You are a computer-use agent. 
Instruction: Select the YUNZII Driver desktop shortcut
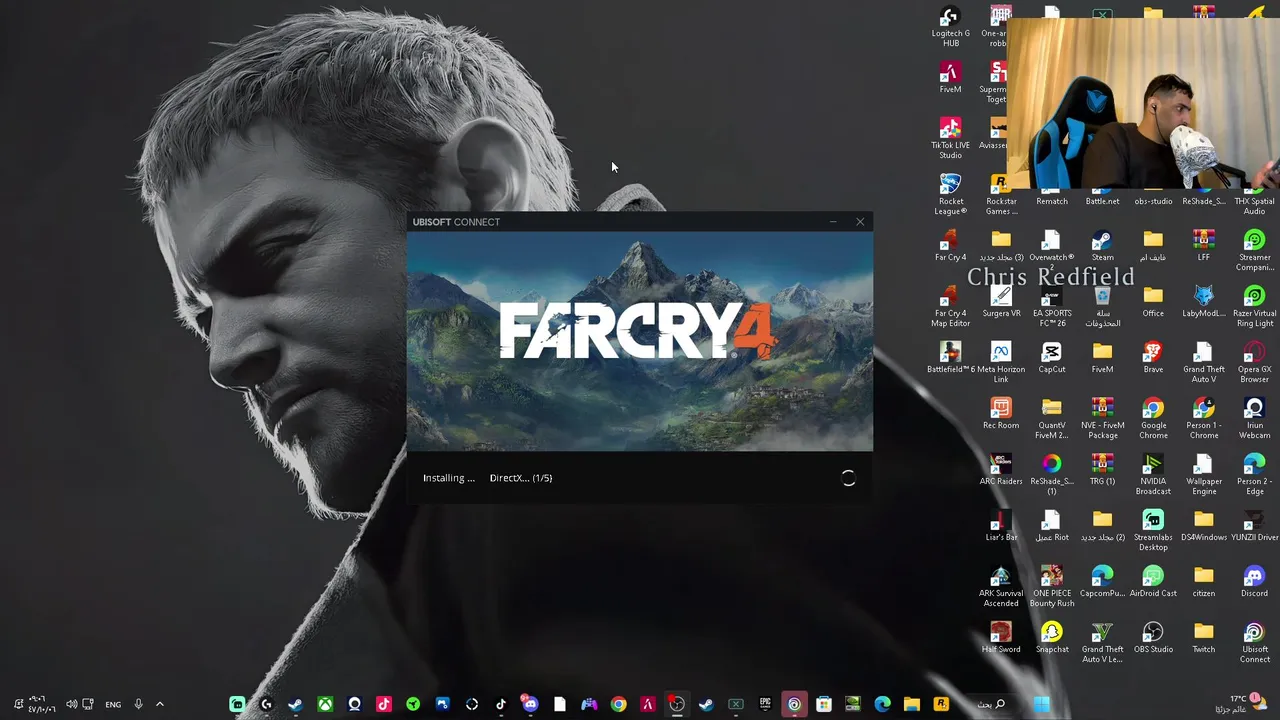pyautogui.click(x=1254, y=526)
